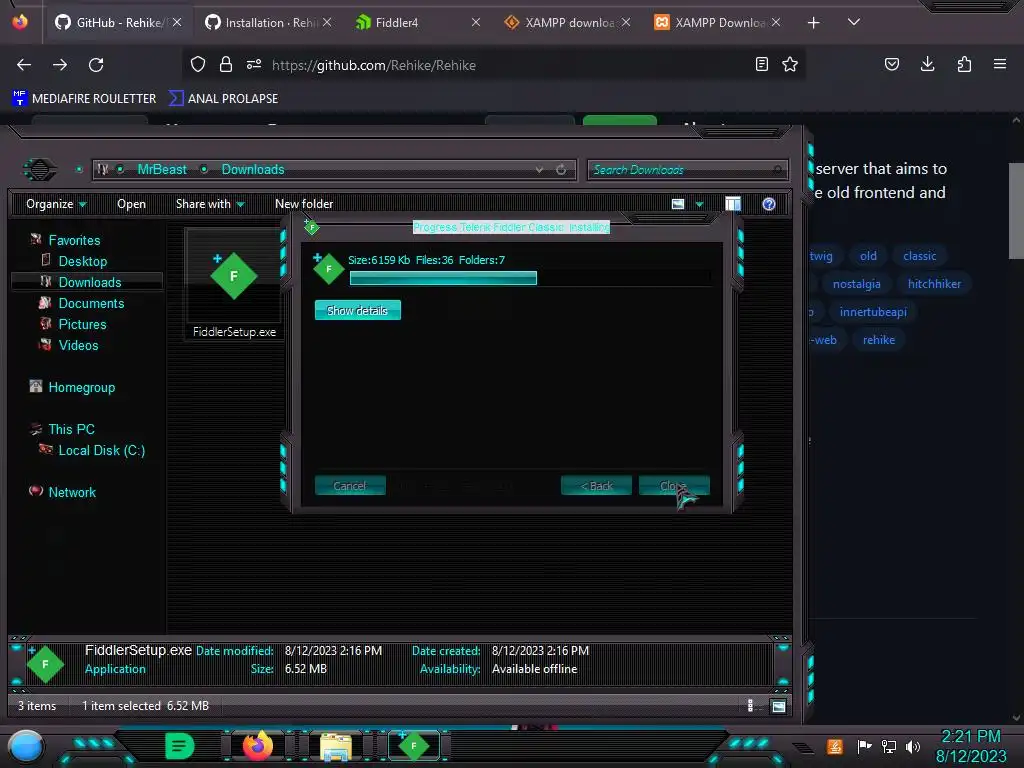Open the classic topic tag

tap(920, 256)
